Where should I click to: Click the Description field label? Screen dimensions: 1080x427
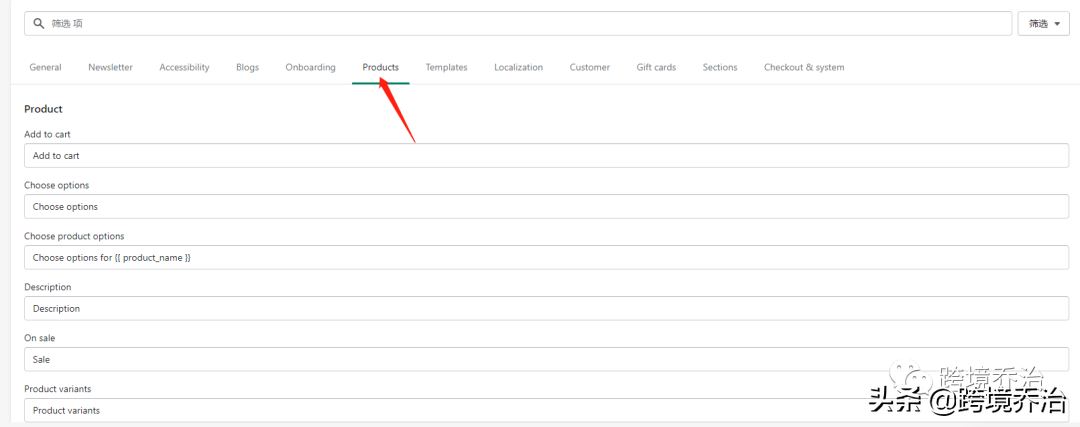(48, 287)
